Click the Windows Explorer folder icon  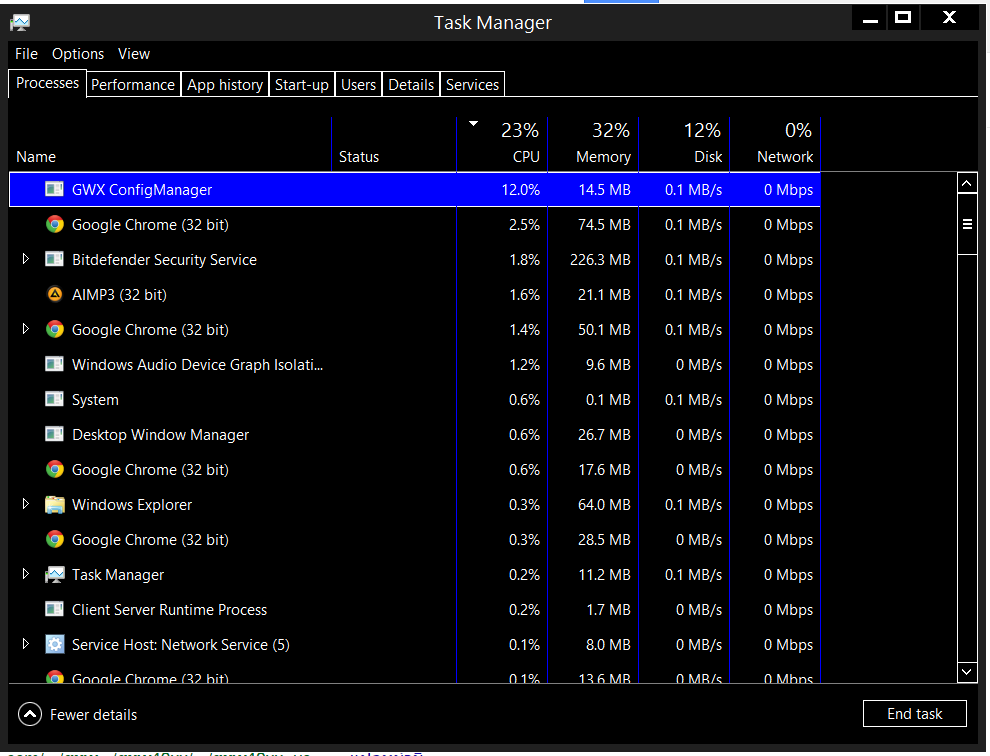55,505
